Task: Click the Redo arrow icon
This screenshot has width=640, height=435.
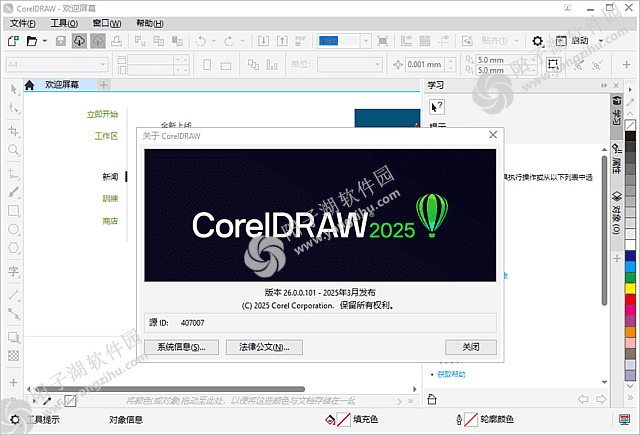Action: pyautogui.click(x=229, y=41)
